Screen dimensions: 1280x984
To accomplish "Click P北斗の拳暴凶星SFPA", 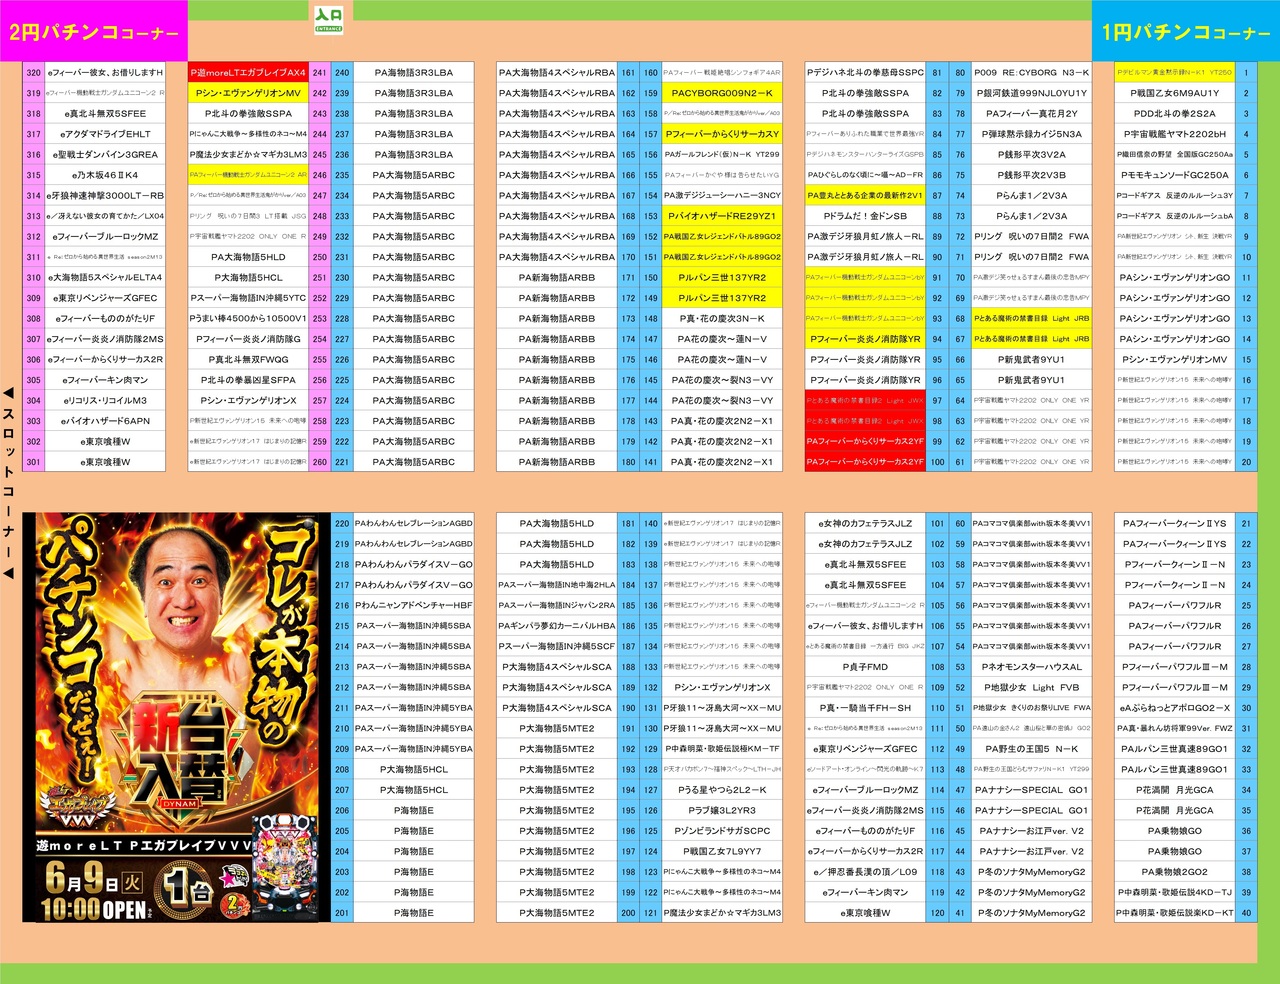I will point(249,380).
